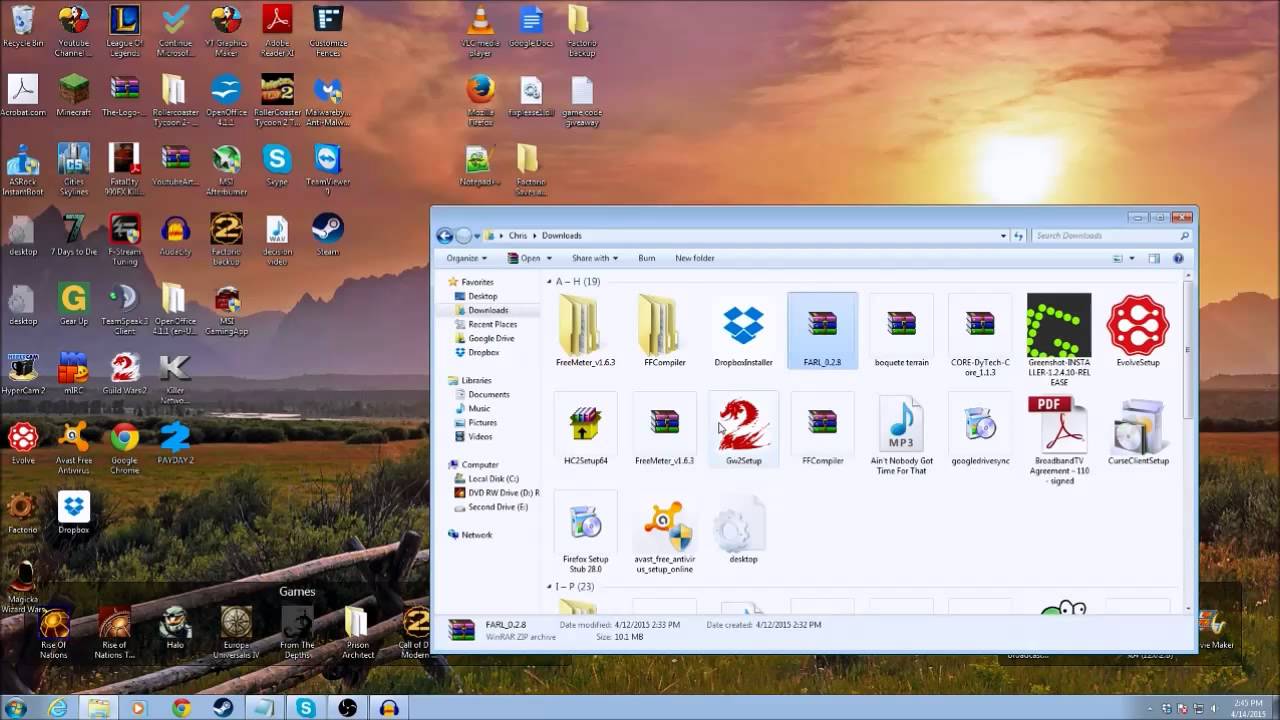
Task: Select the PAYDAY 2 desktop icon
Action: pos(175,442)
